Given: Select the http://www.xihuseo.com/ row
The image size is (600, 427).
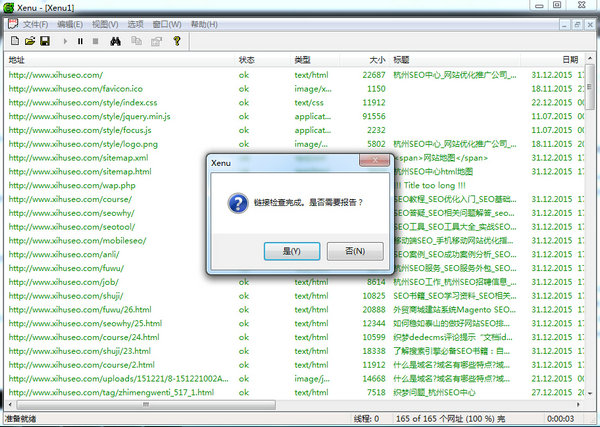Looking at the screenshot, I should pyautogui.click(x=295, y=75).
